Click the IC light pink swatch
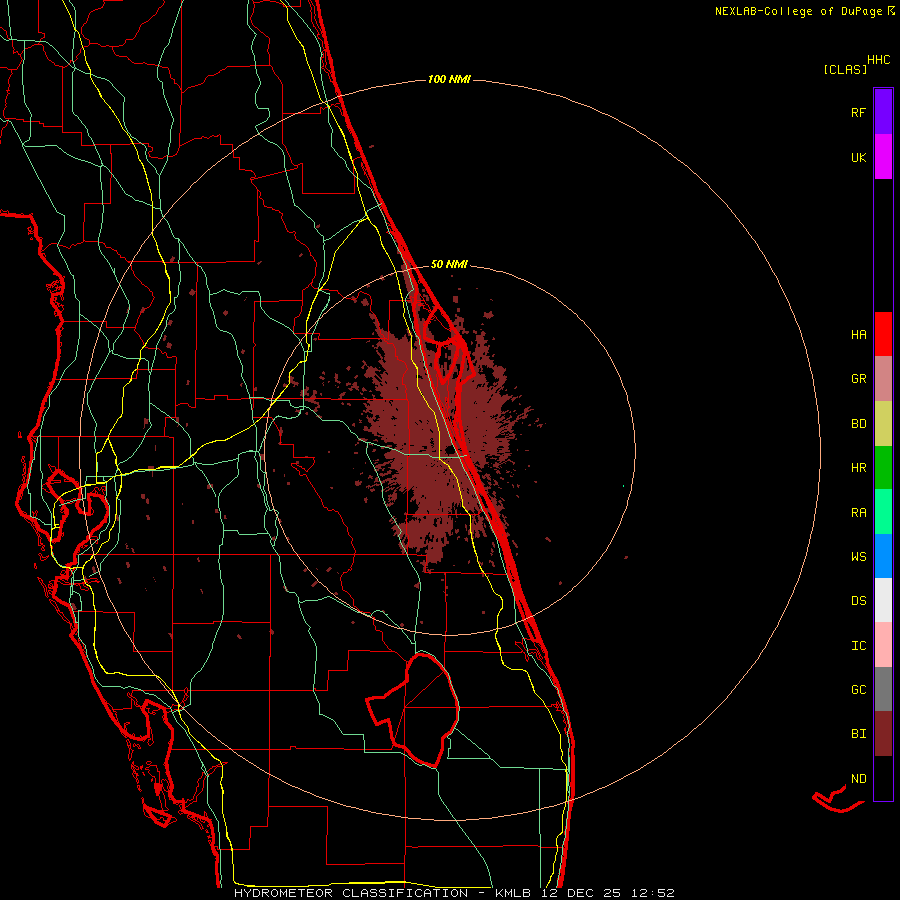Screen dimensions: 900x900 pyautogui.click(x=883, y=645)
